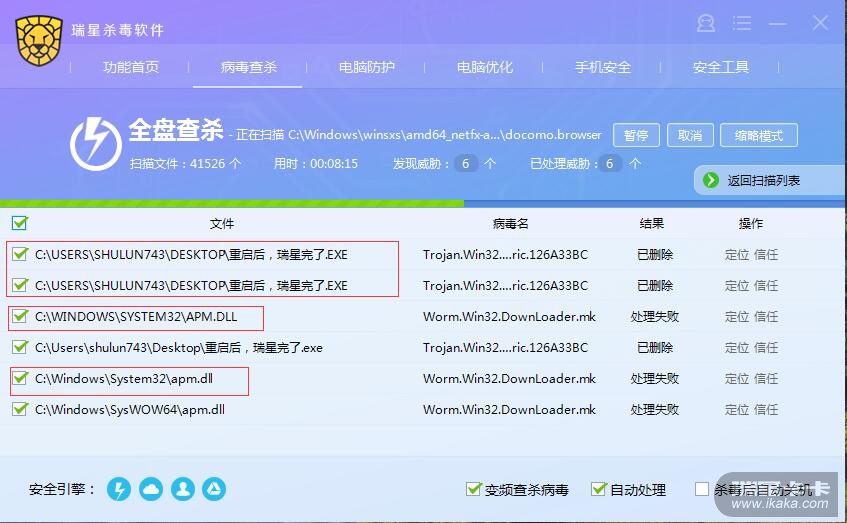Viewport: 847px width, 523px height.
Task: Select the triangle security engine icon
Action: (x=214, y=490)
